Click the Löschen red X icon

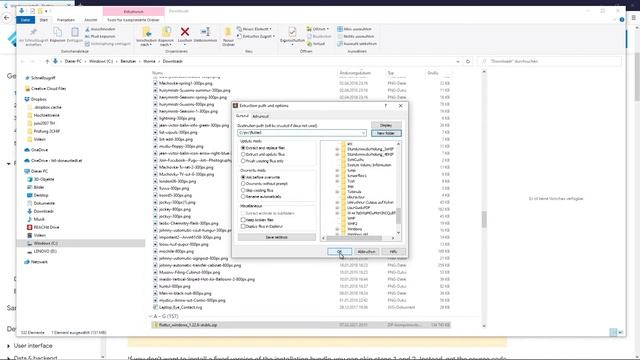tap(185, 32)
